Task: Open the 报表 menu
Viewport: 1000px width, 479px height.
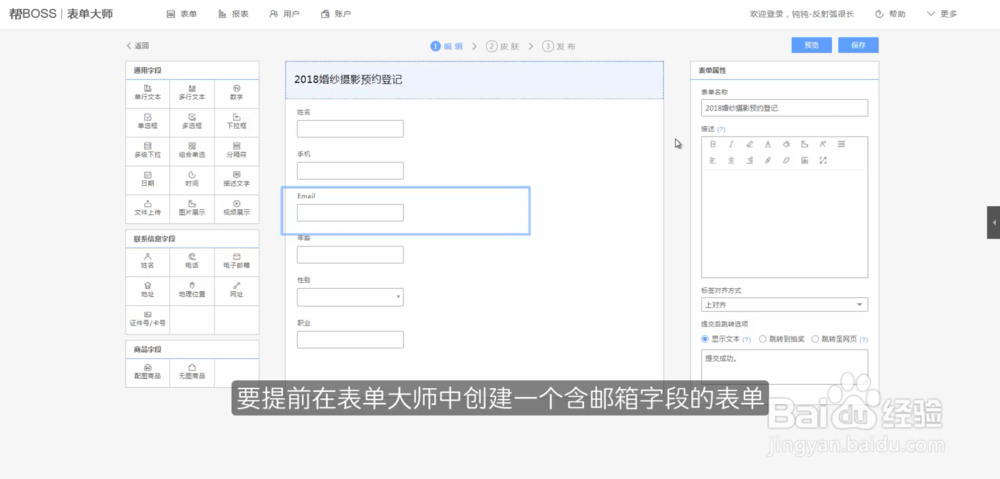Action: (233, 14)
